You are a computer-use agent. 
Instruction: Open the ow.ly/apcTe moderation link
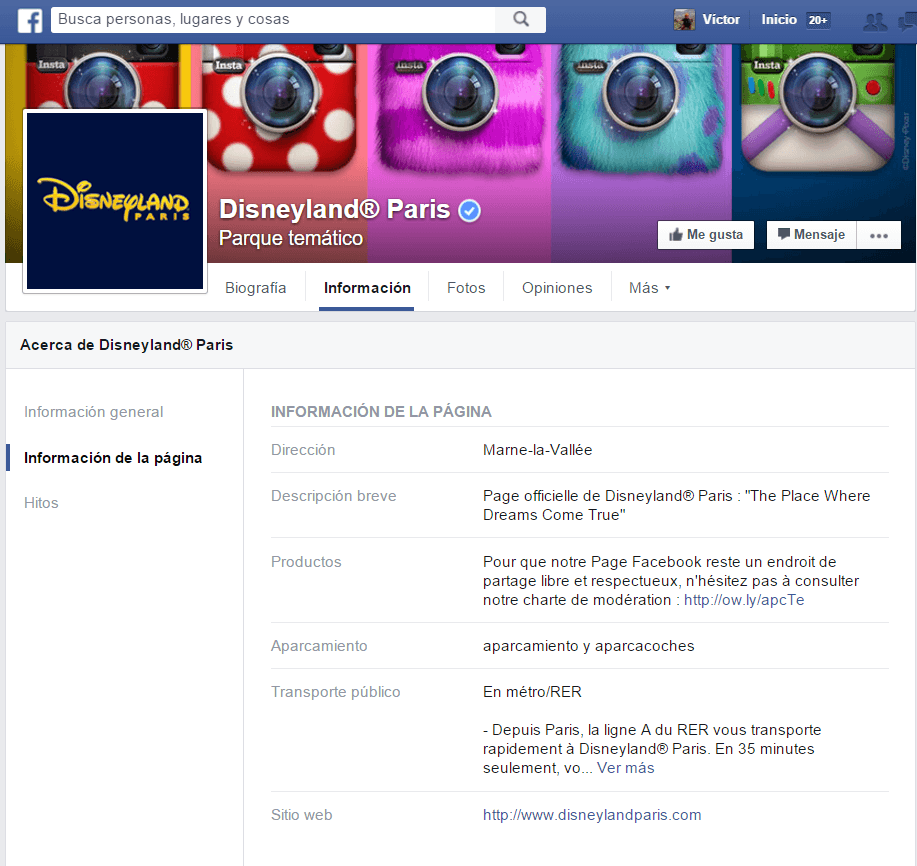pyautogui.click(x=744, y=600)
